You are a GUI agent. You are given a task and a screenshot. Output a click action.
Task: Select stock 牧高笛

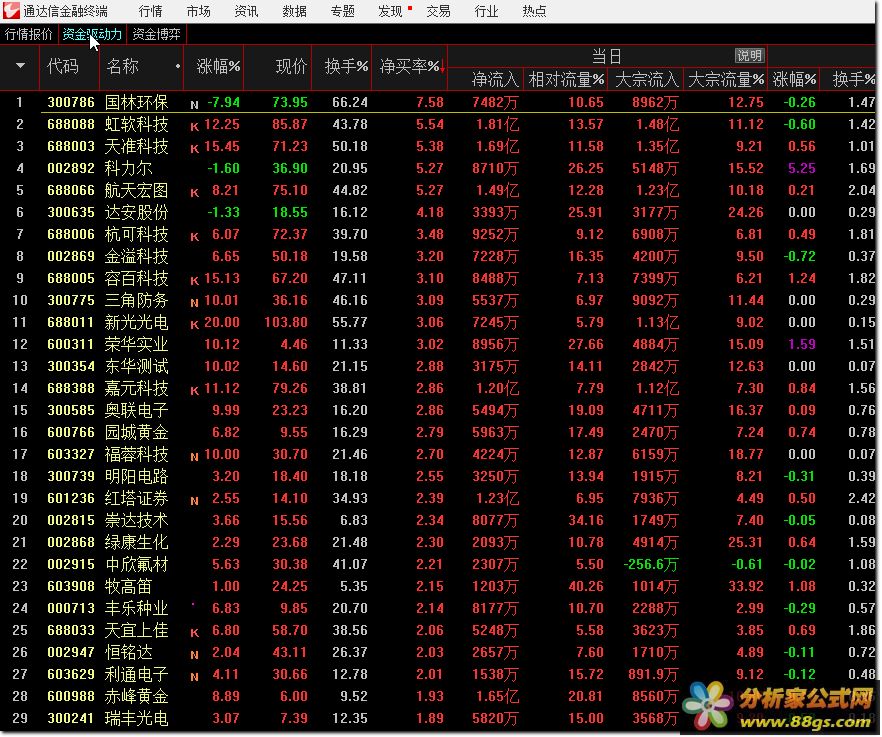click(128, 586)
